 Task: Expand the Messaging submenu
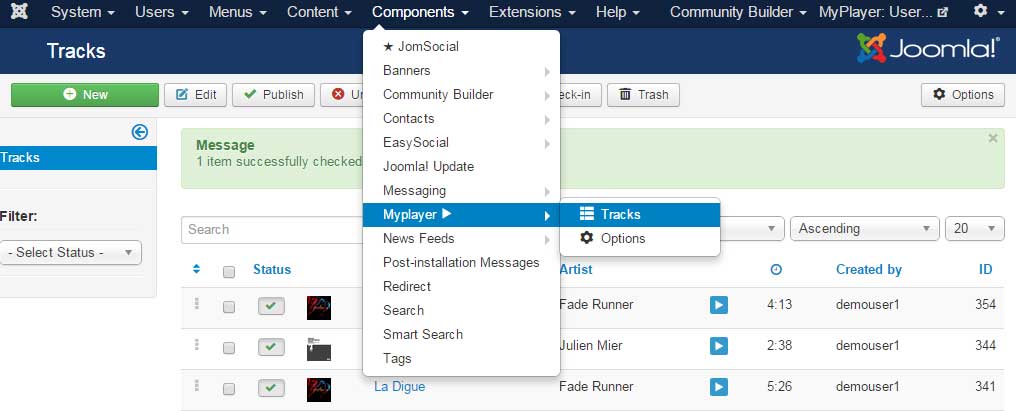coord(461,191)
